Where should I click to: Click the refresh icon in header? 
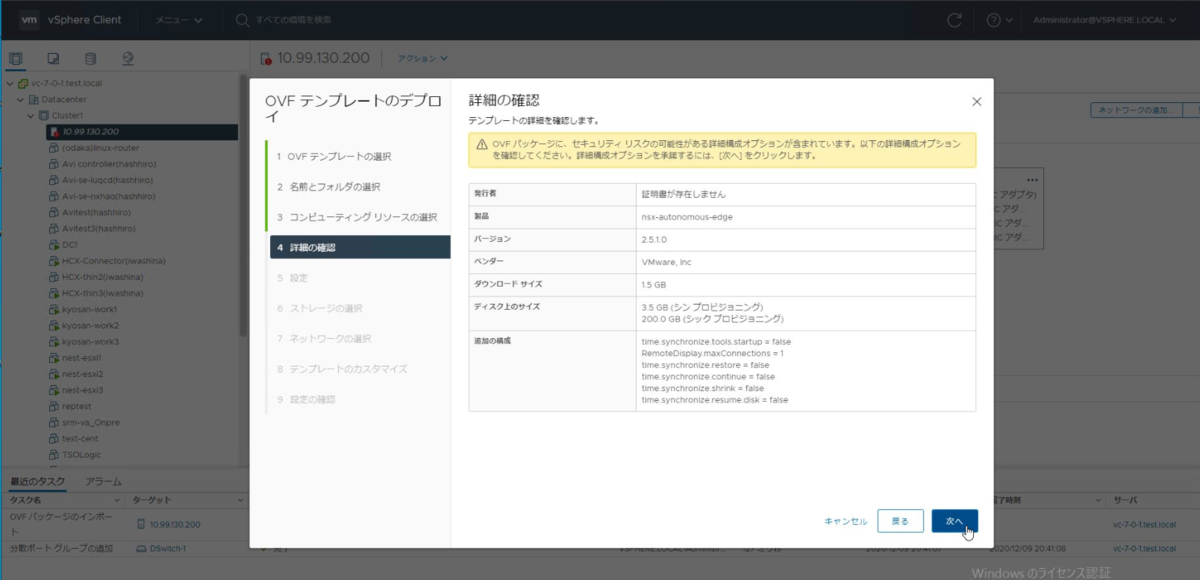pos(955,20)
